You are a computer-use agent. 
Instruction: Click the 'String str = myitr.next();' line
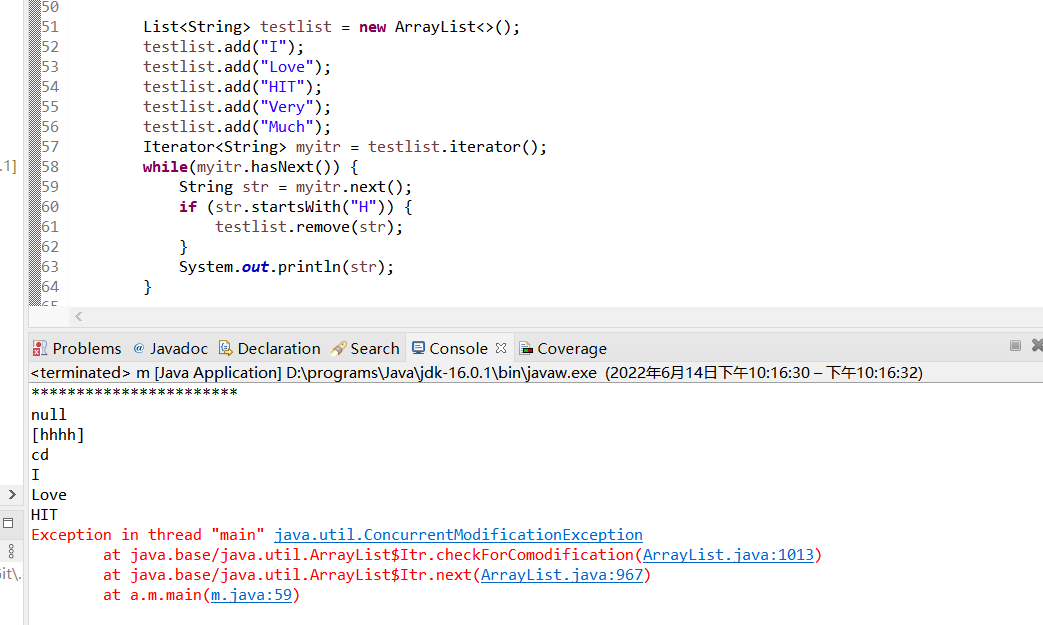click(x=295, y=187)
